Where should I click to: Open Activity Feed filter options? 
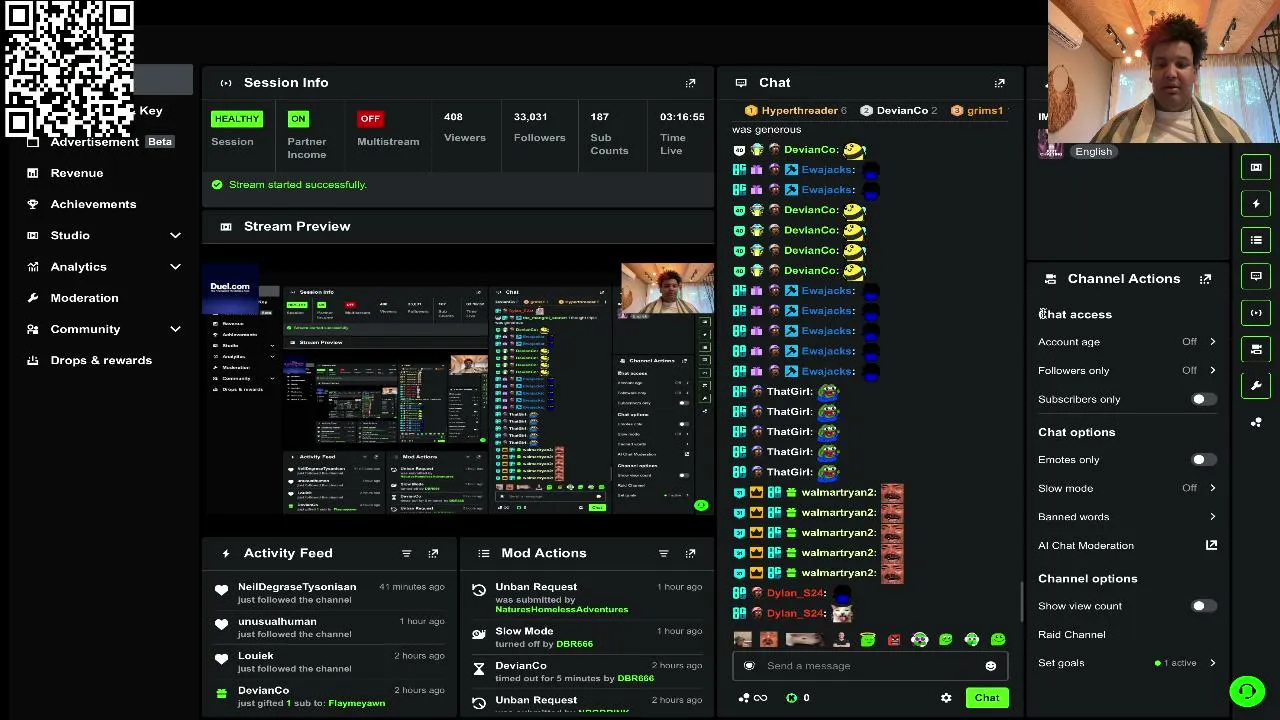pos(406,553)
